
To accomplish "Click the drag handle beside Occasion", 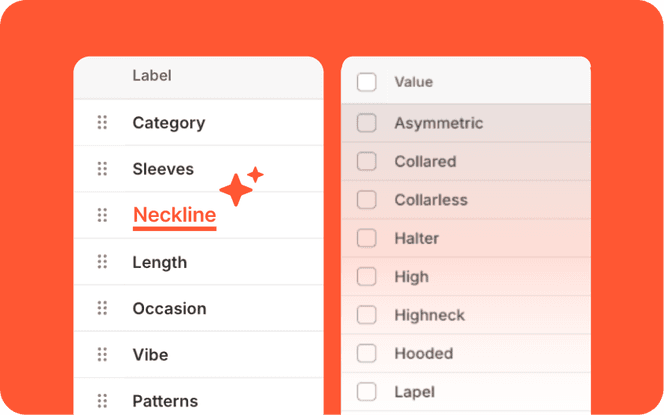I will click(x=102, y=308).
